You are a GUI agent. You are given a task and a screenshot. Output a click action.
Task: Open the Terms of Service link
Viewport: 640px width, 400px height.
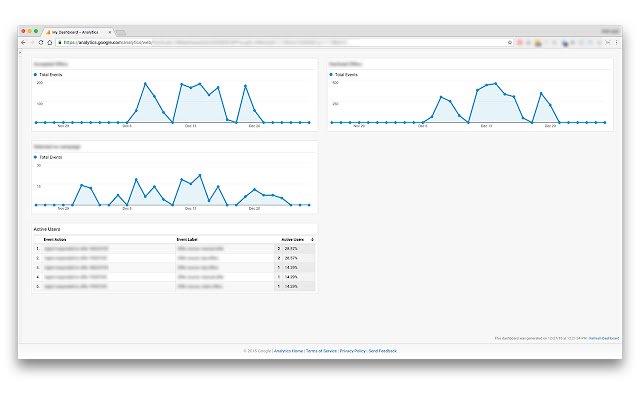click(x=321, y=351)
